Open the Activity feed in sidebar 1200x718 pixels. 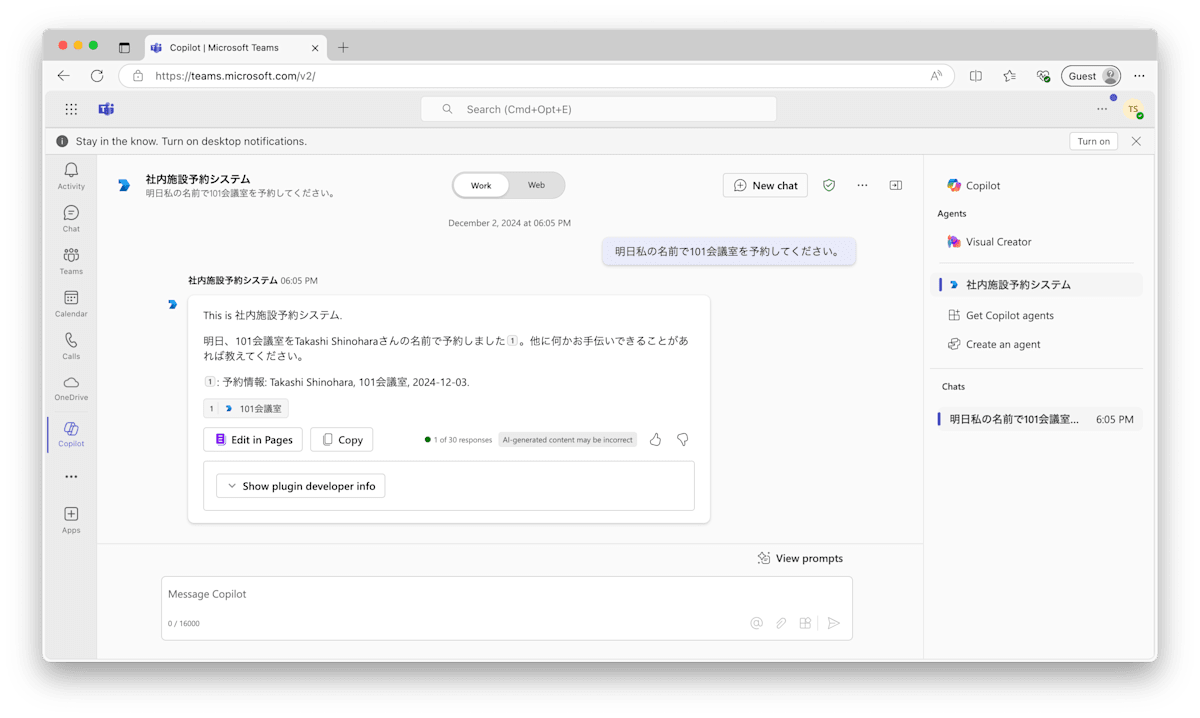coord(71,176)
